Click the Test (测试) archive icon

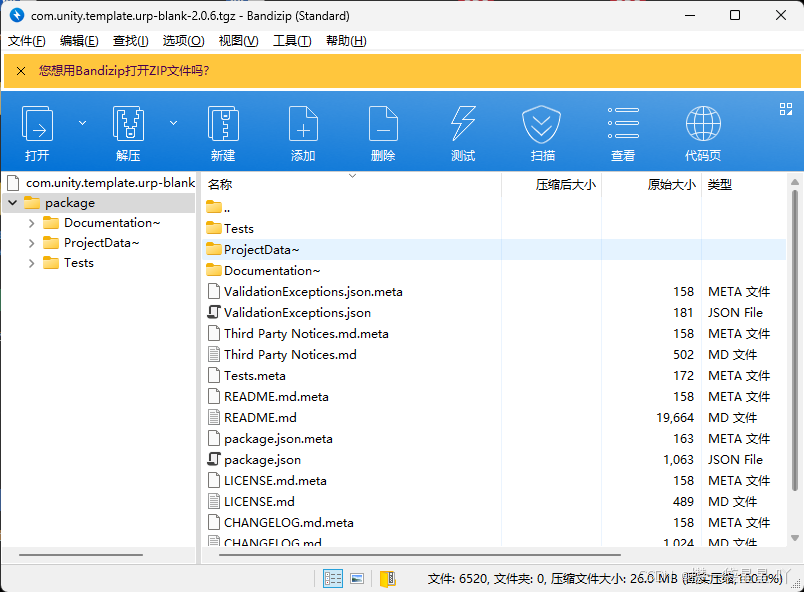(463, 124)
